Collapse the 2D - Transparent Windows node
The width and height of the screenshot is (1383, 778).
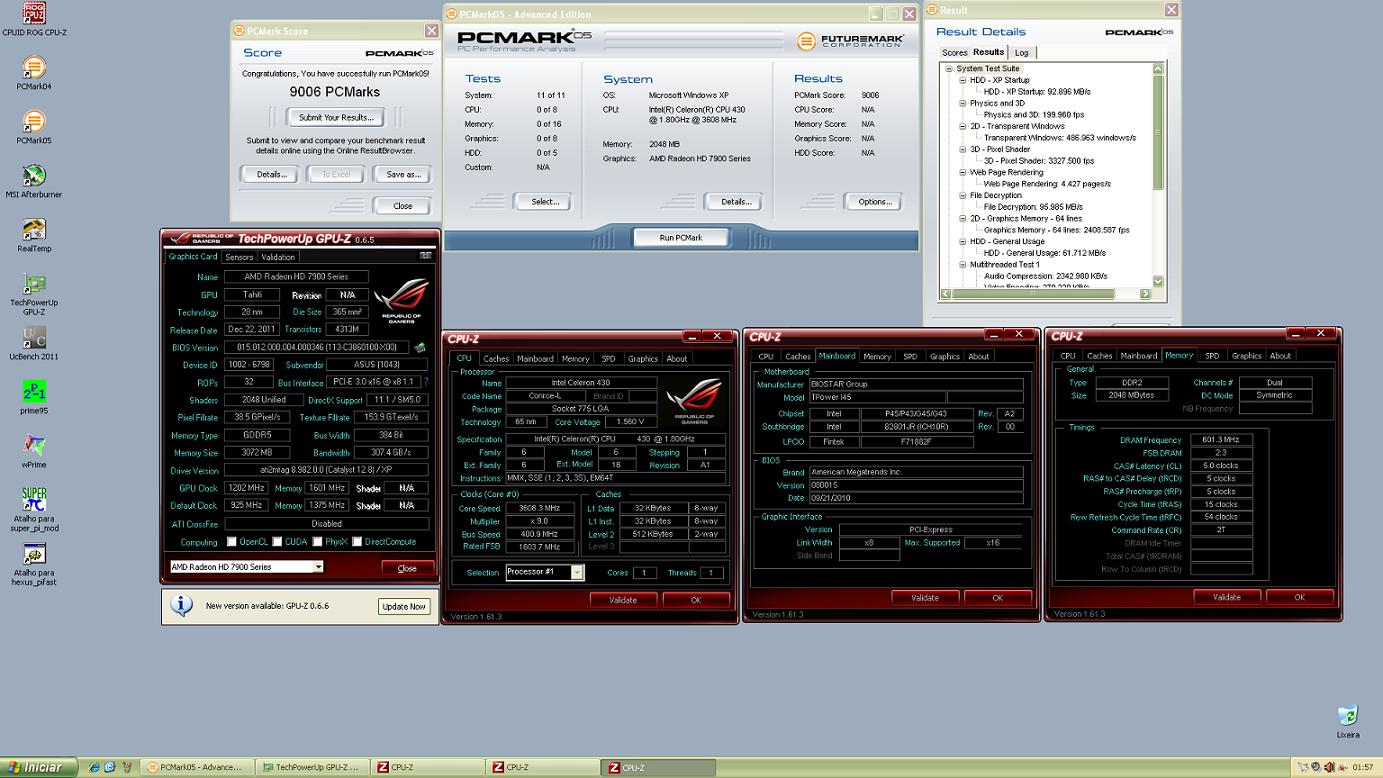coord(962,126)
